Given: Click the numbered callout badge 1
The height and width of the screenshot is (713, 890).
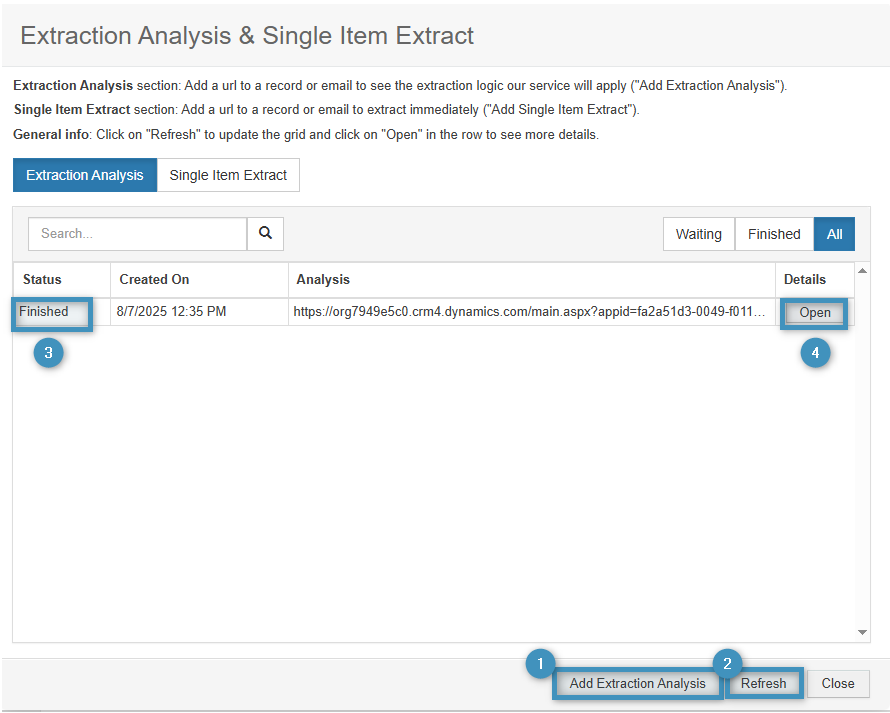Looking at the screenshot, I should tap(541, 663).
